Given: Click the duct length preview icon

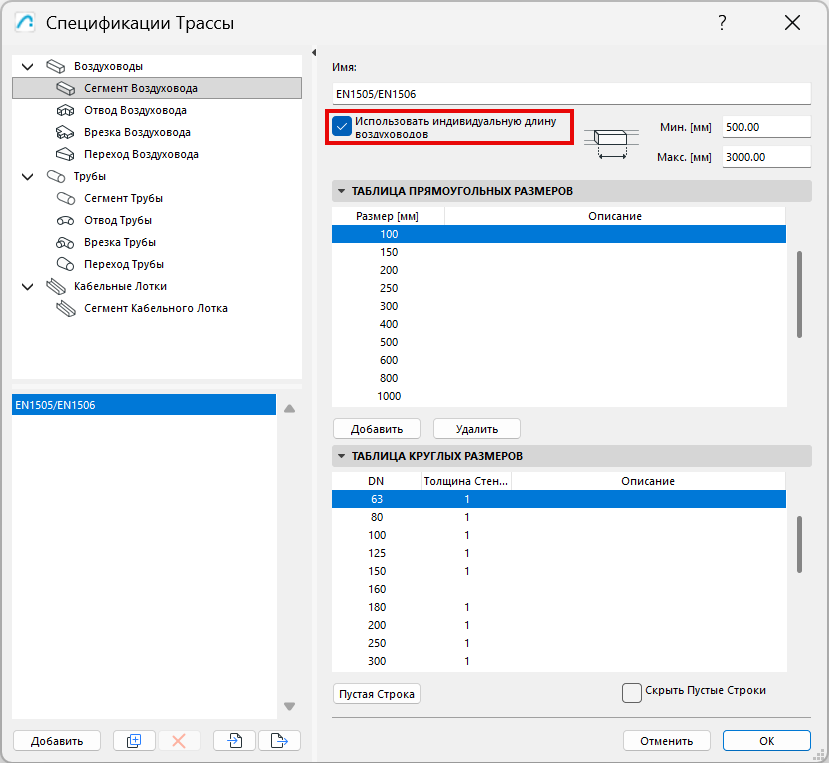Looking at the screenshot, I should coord(611,143).
